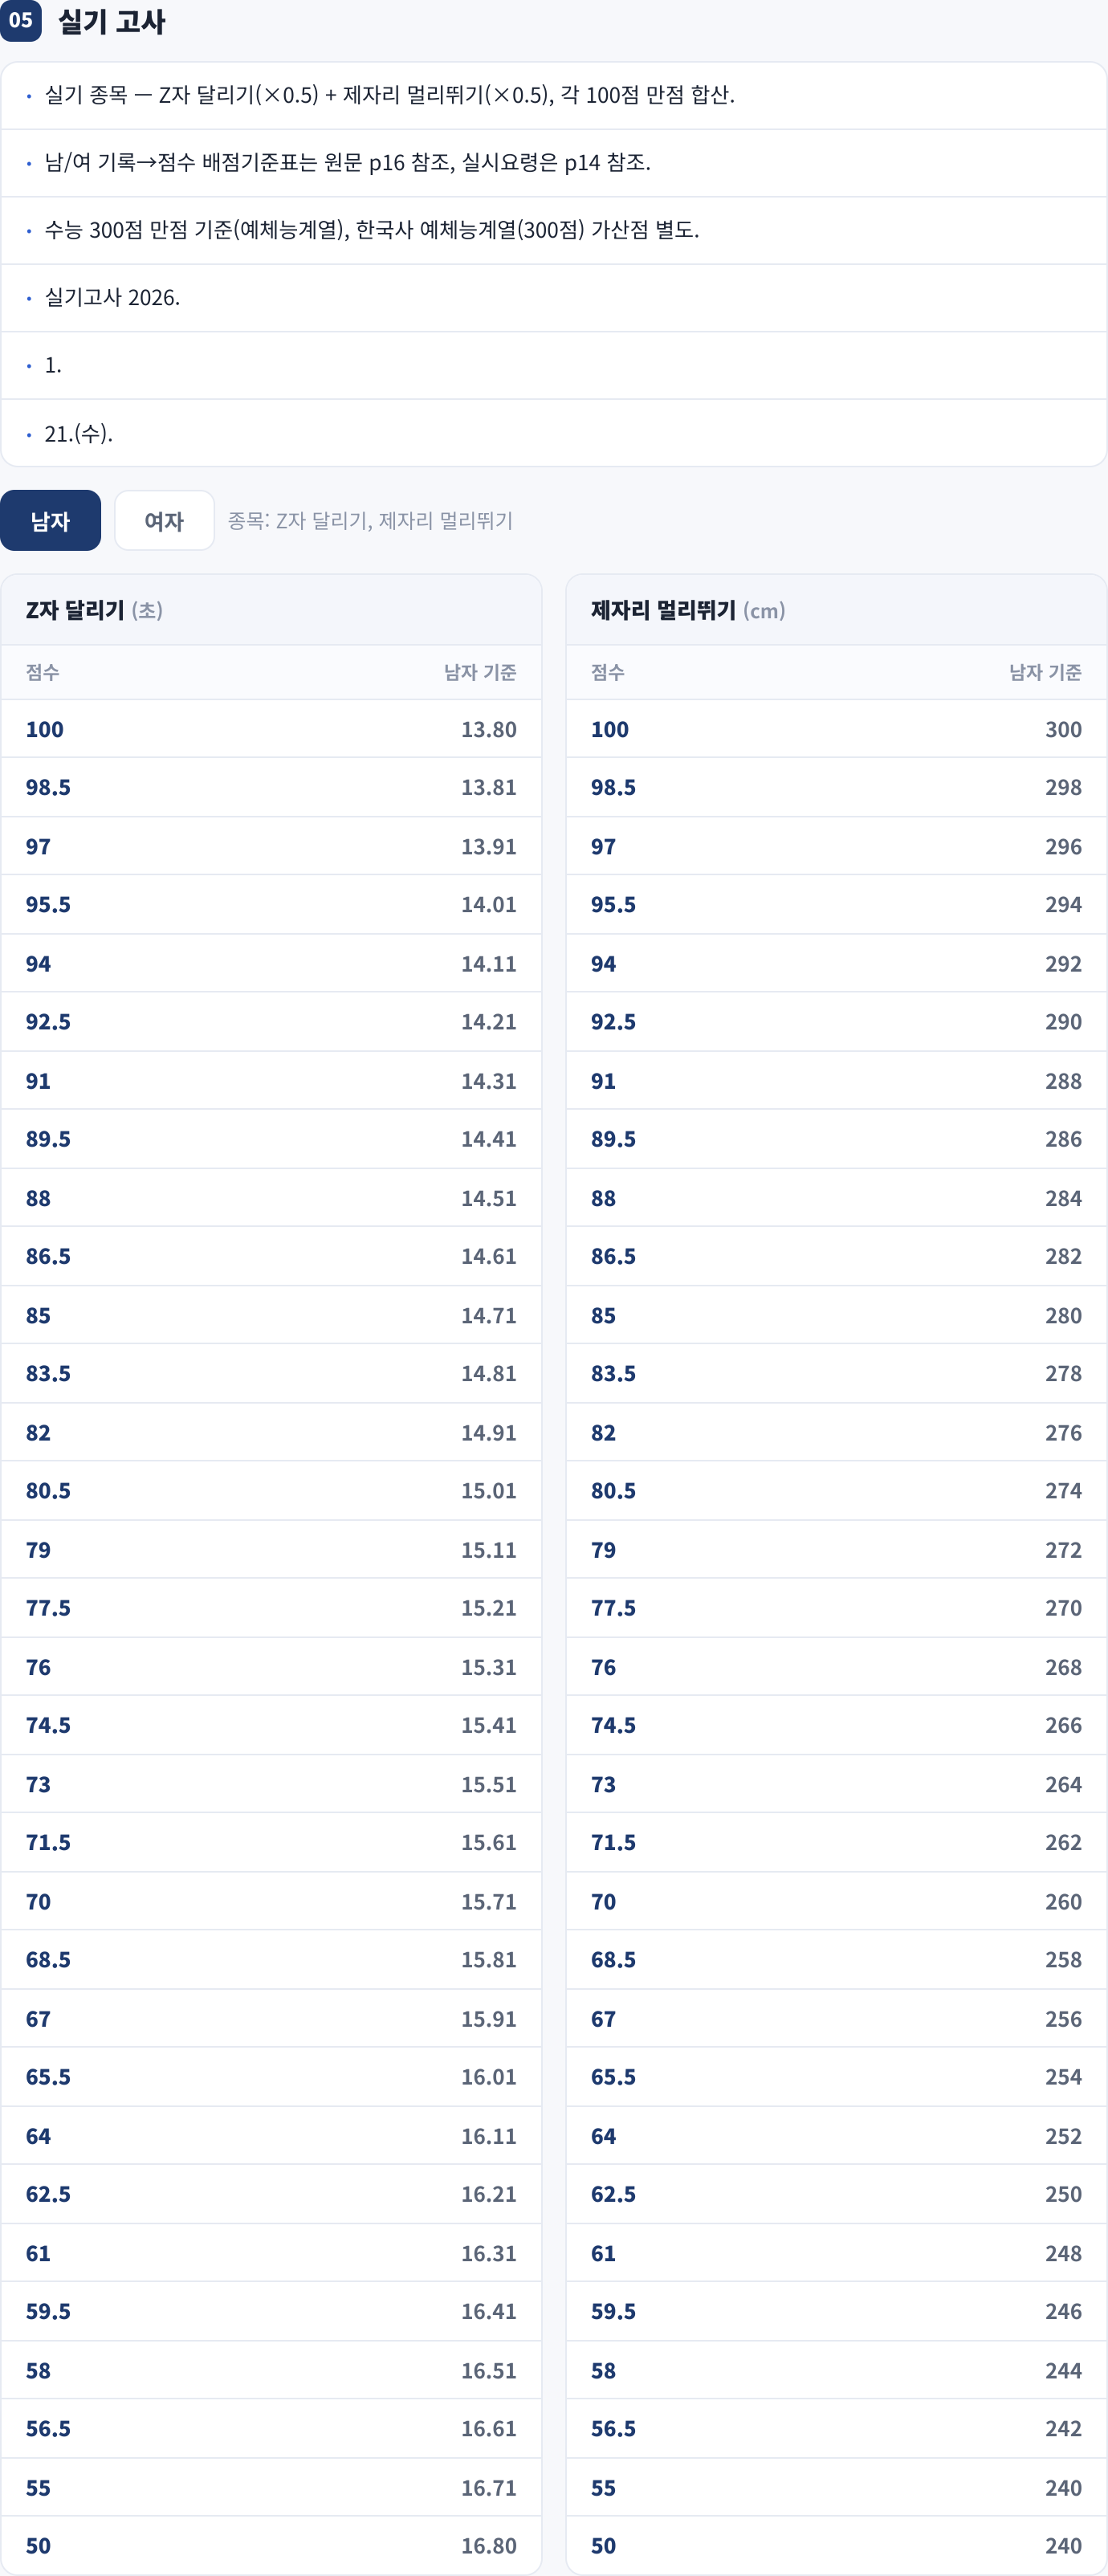Select the 300 cm row in 제자리 멀리뛰기
This screenshot has width=1108, height=2576.
point(836,729)
